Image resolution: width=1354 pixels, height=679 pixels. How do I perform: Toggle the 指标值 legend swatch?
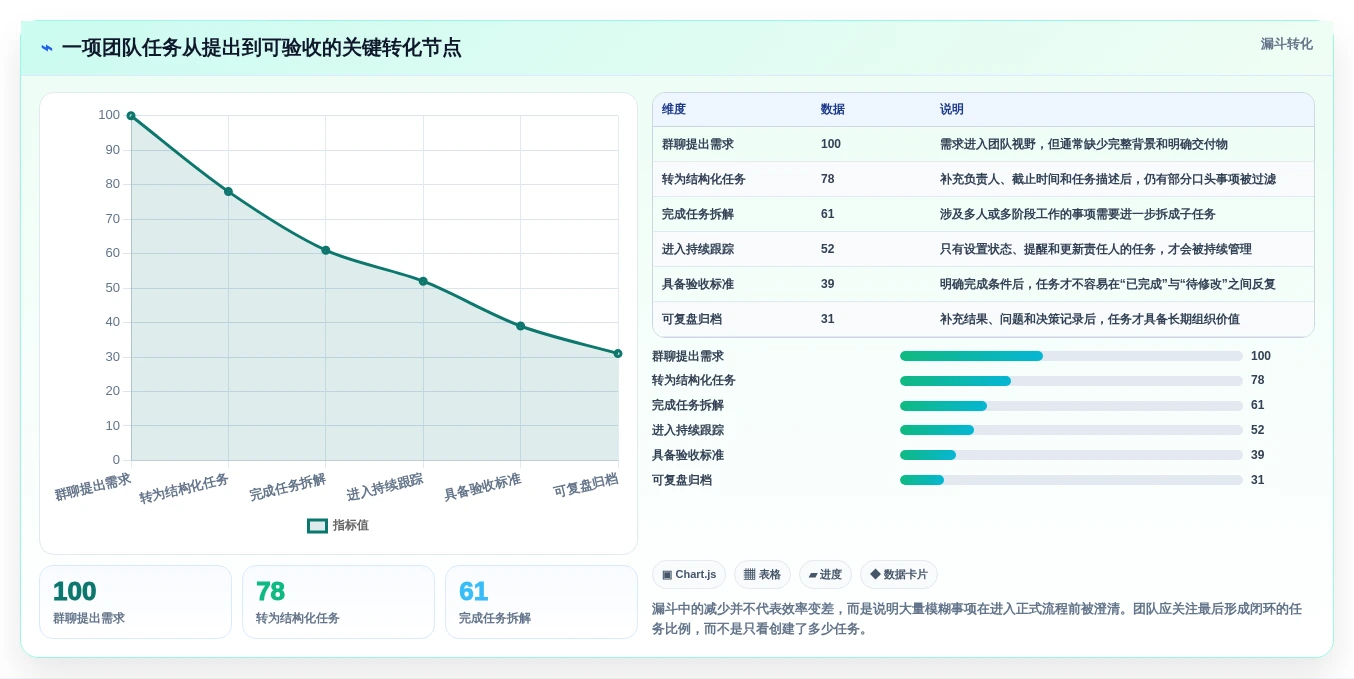click(x=317, y=525)
